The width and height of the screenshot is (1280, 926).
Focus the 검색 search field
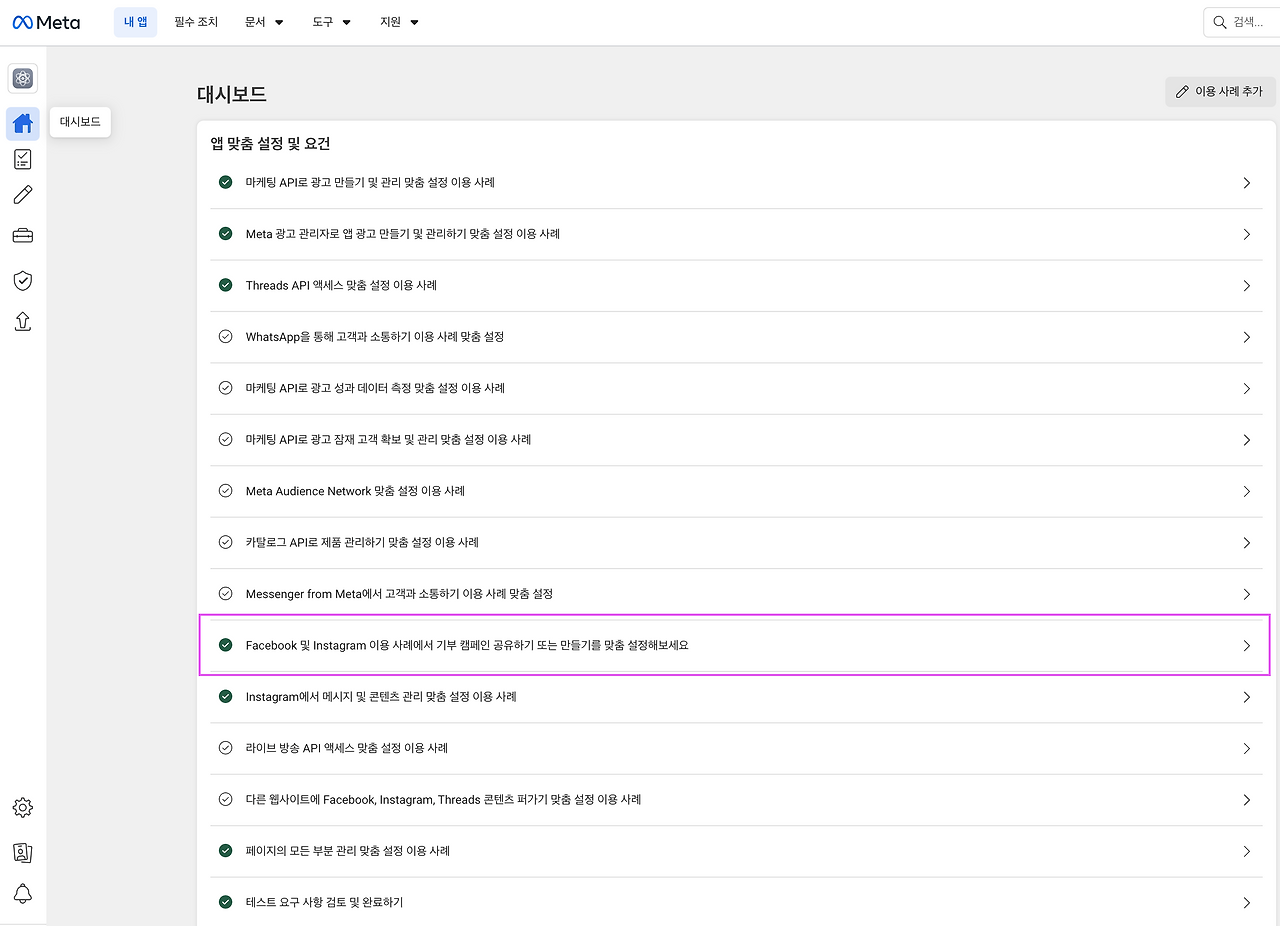pyautogui.click(x=1242, y=22)
